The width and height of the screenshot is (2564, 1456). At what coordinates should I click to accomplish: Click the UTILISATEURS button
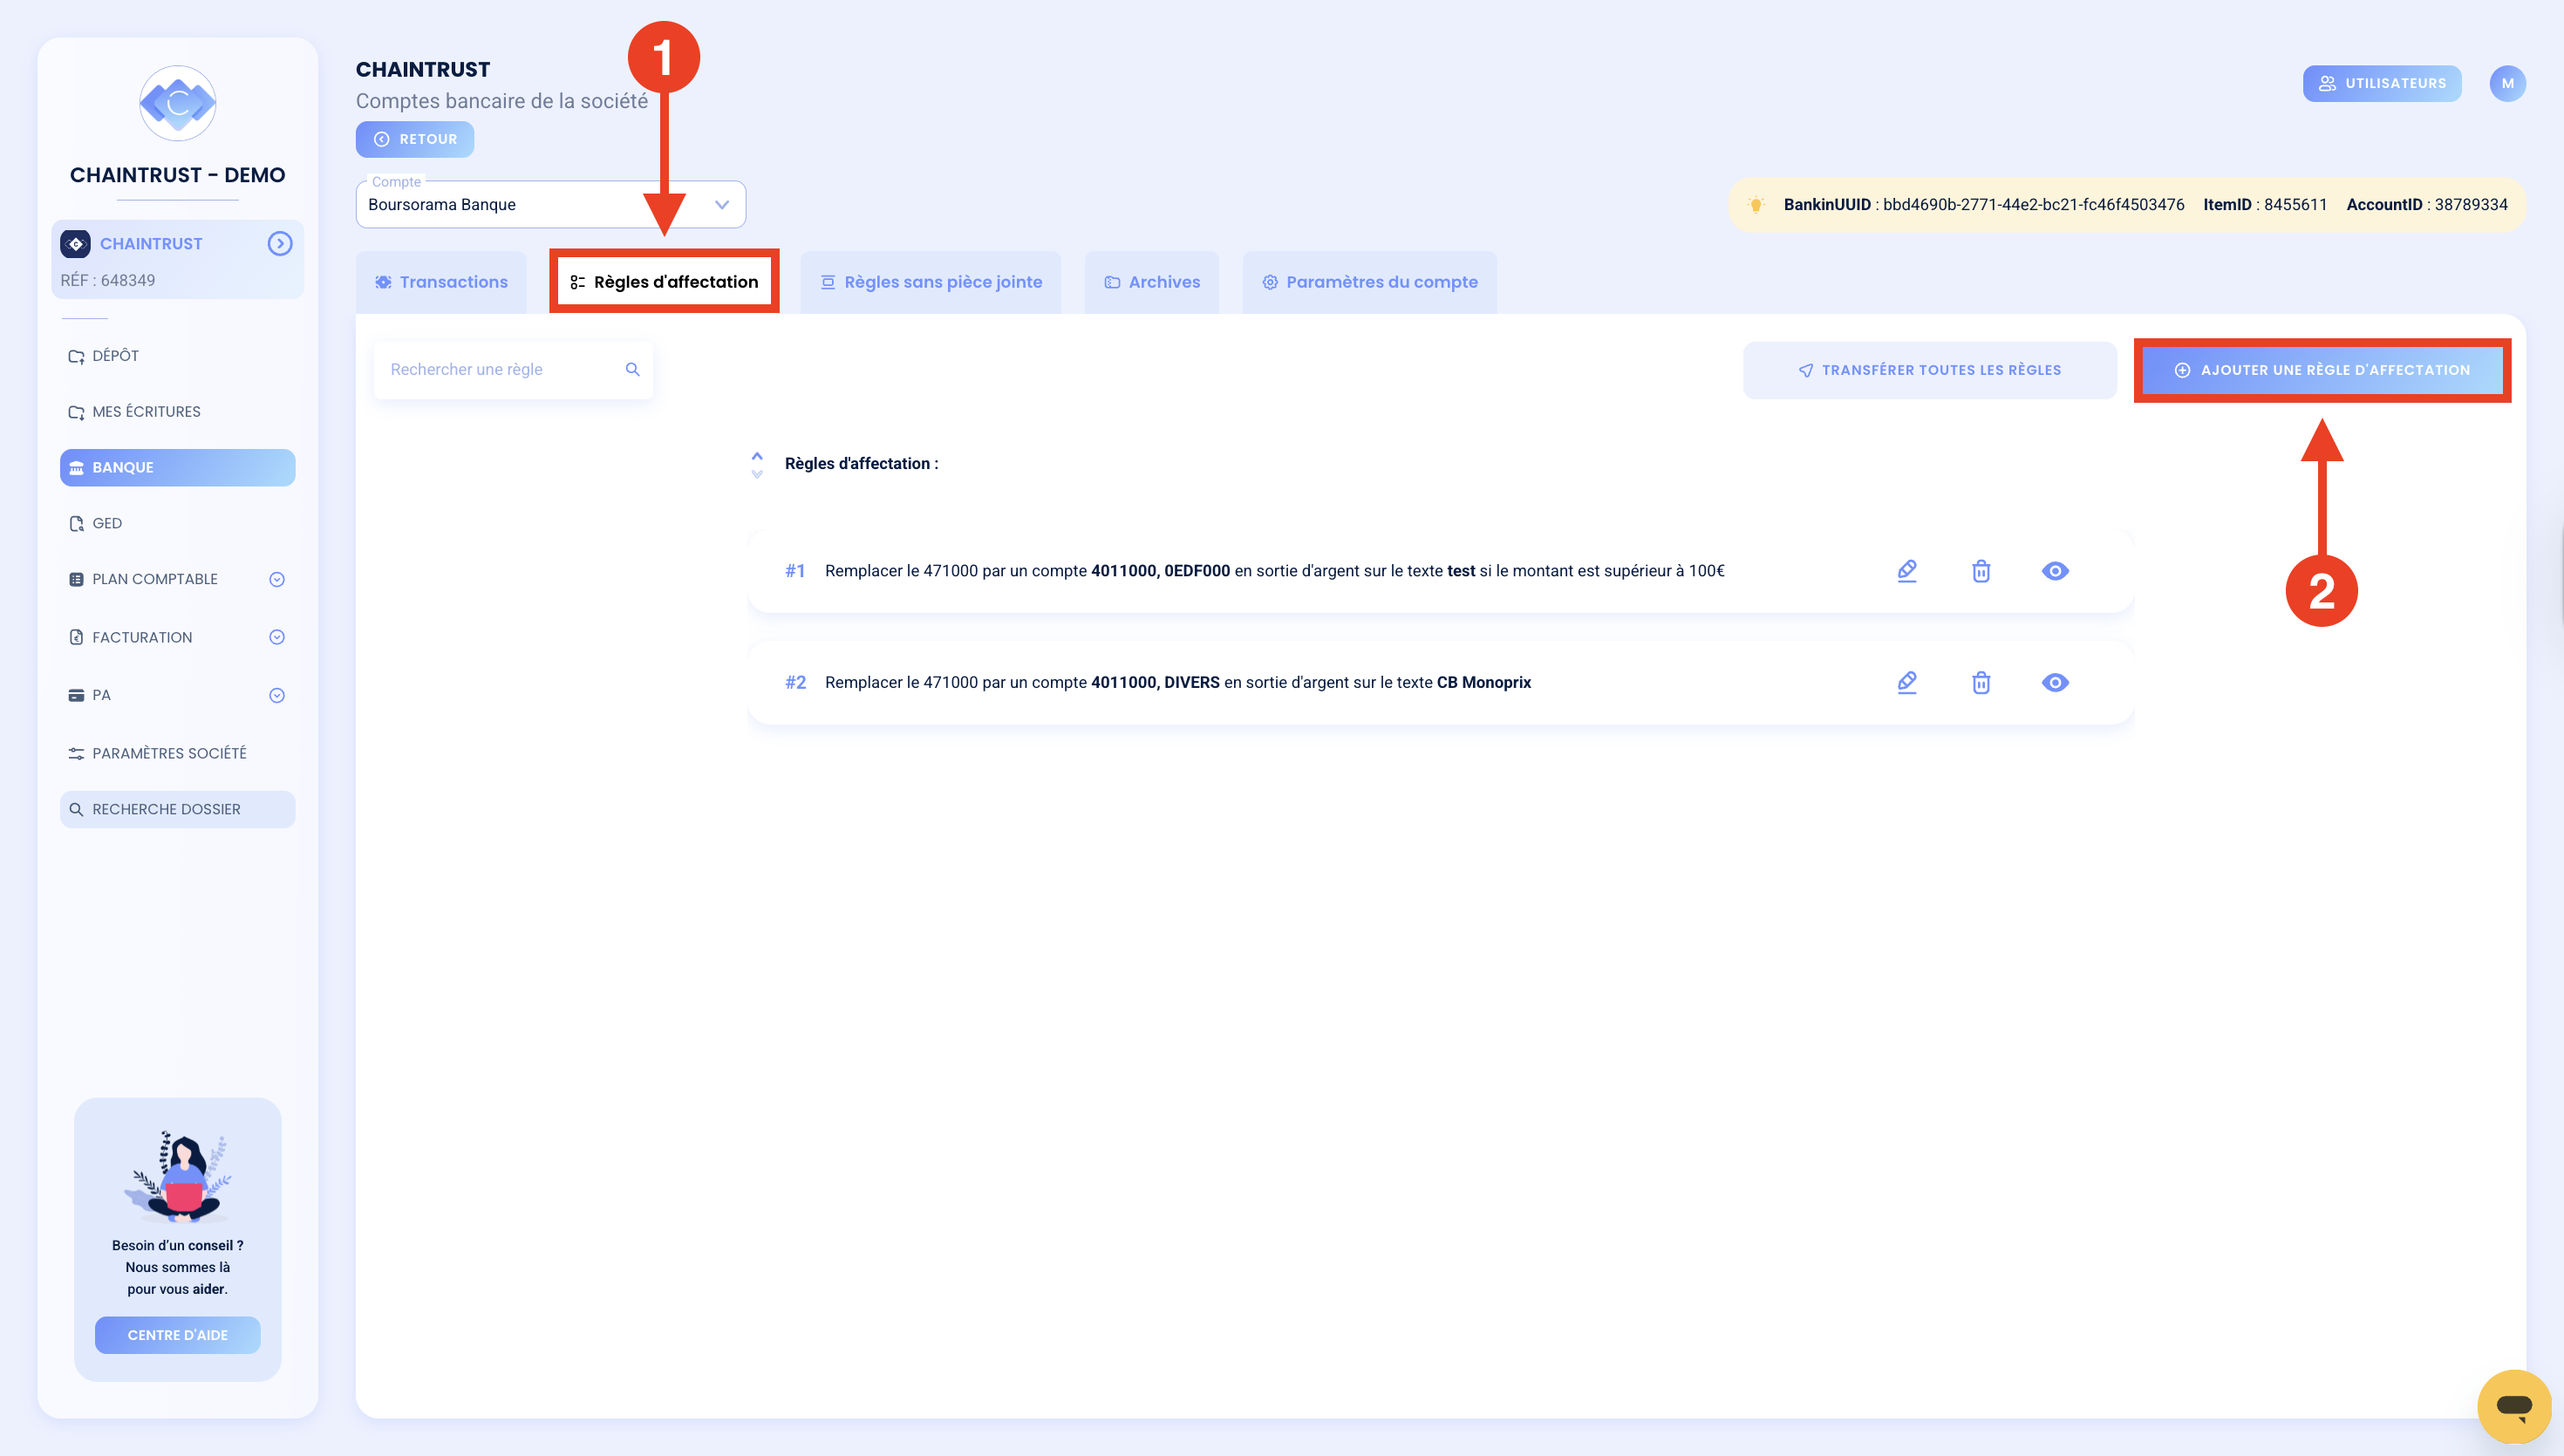click(x=2382, y=84)
